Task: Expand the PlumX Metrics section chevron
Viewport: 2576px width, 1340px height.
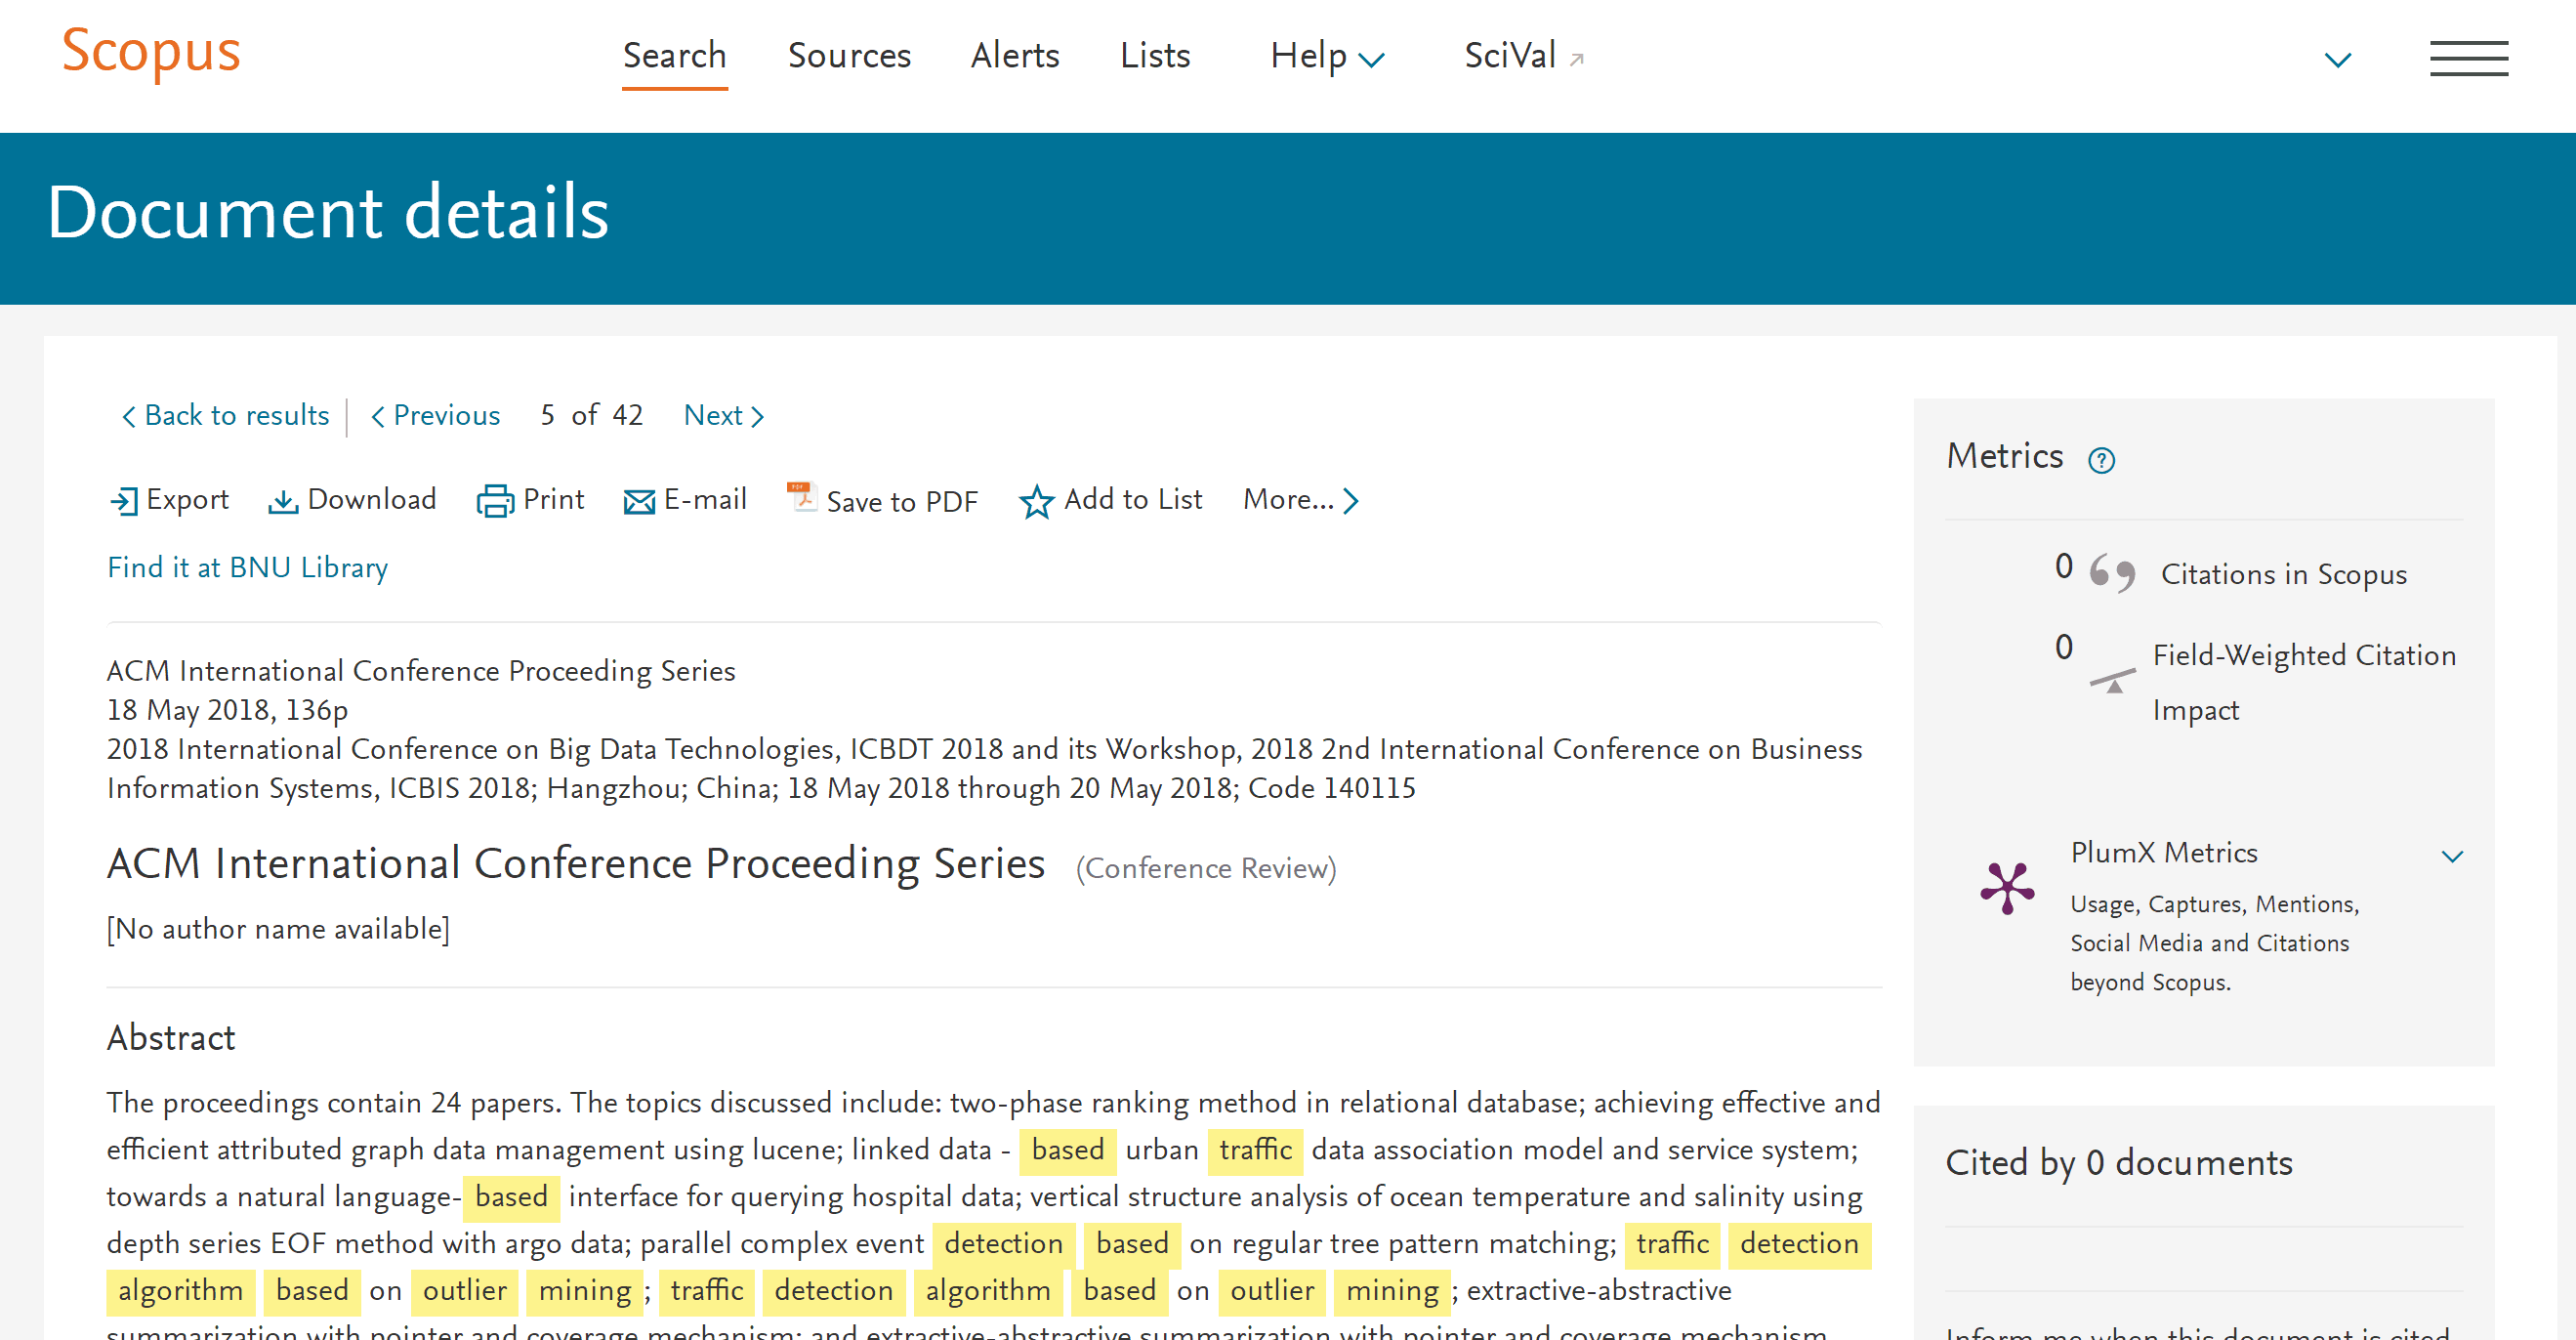Action: click(x=2451, y=856)
